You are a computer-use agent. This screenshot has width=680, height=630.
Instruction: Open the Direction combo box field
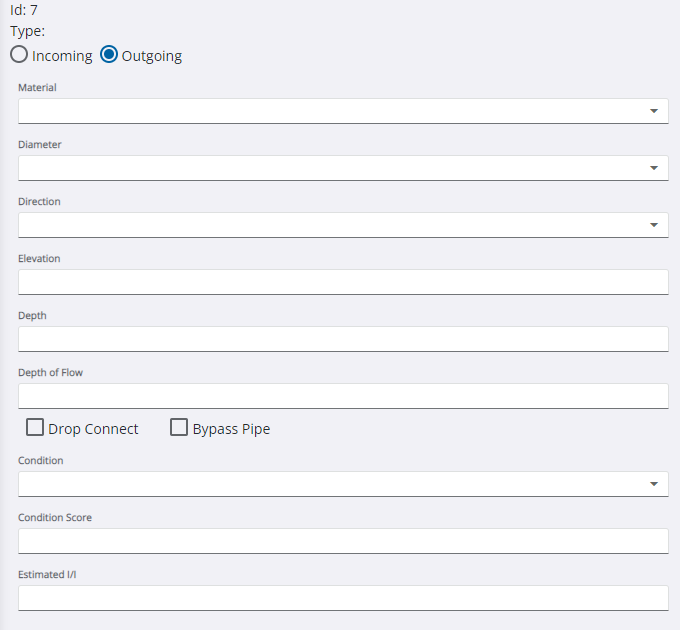(x=330, y=225)
